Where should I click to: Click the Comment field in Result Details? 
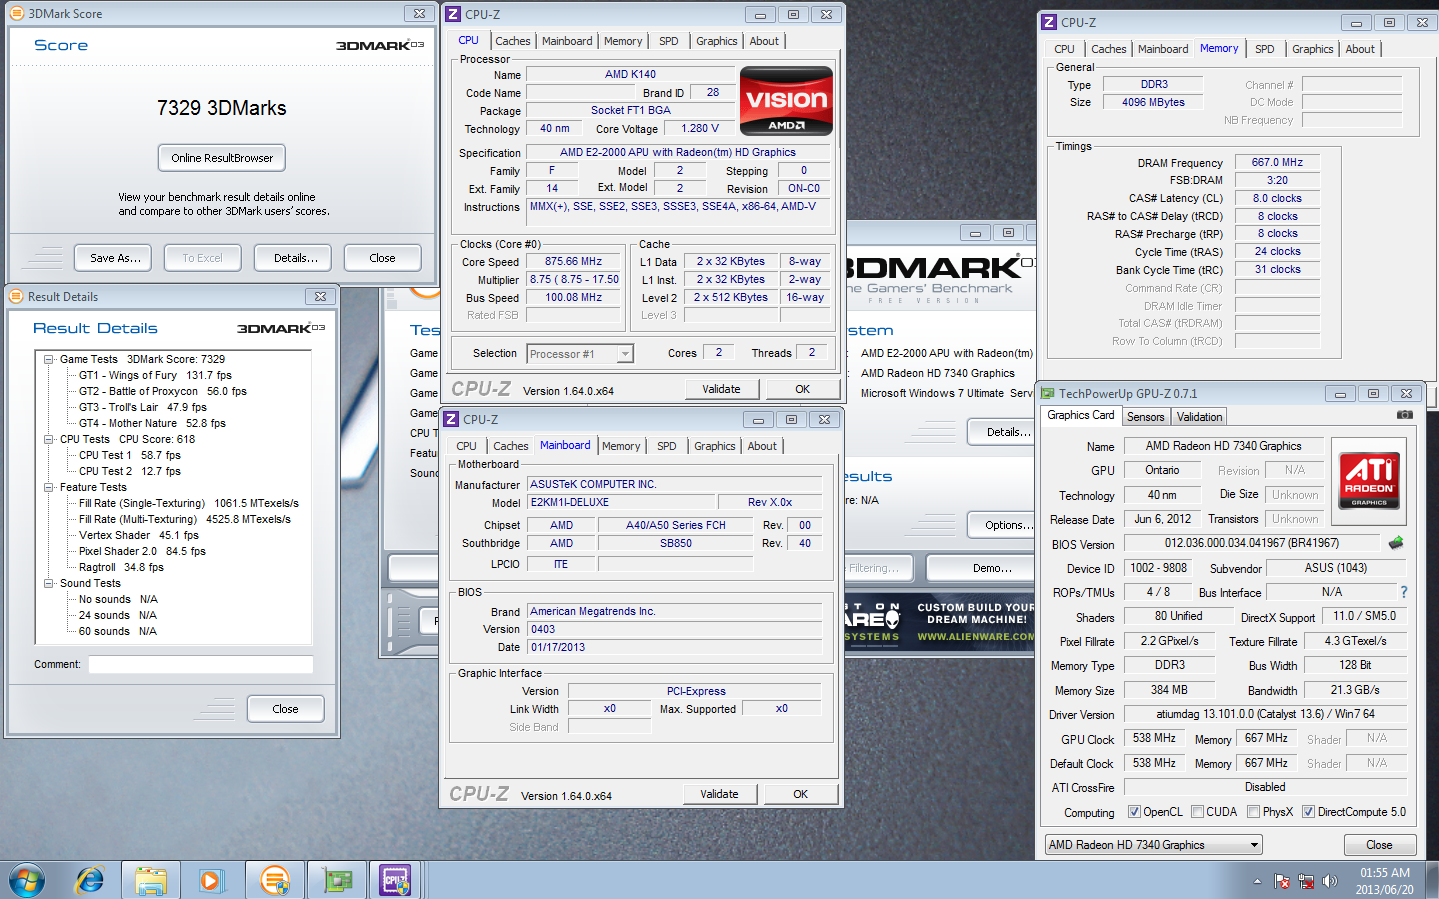(x=201, y=664)
